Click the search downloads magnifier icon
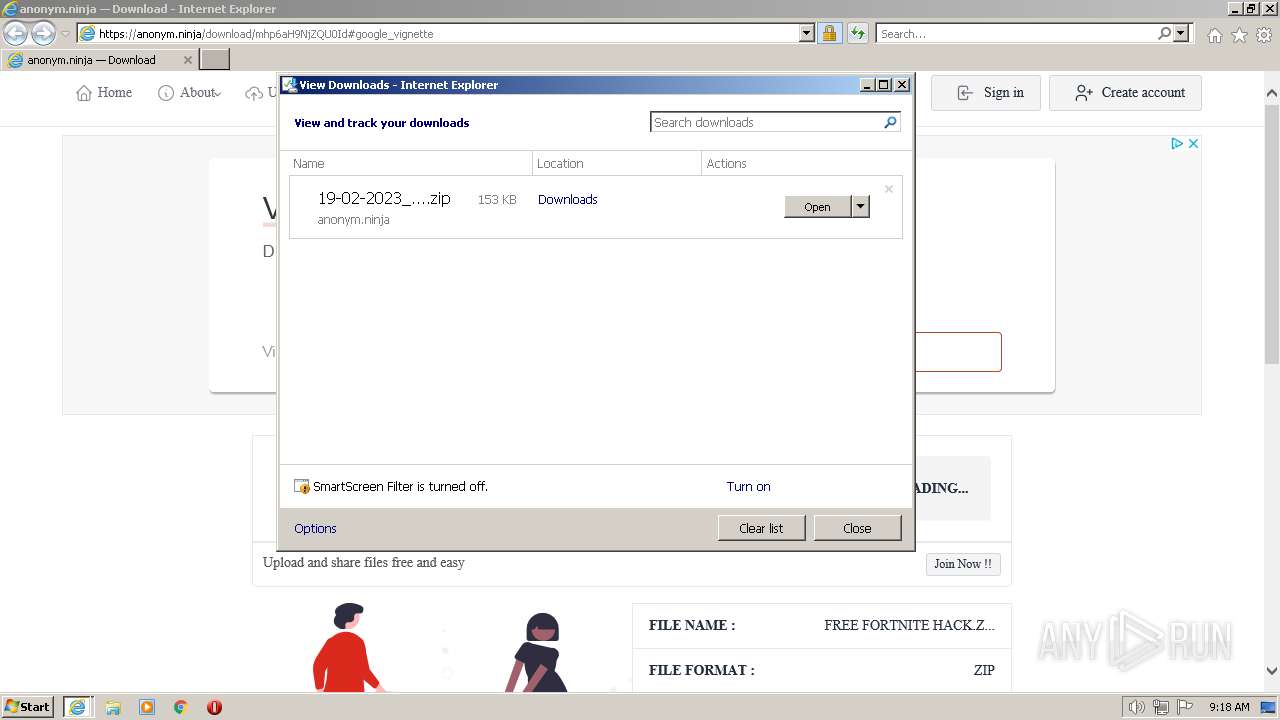 [890, 122]
